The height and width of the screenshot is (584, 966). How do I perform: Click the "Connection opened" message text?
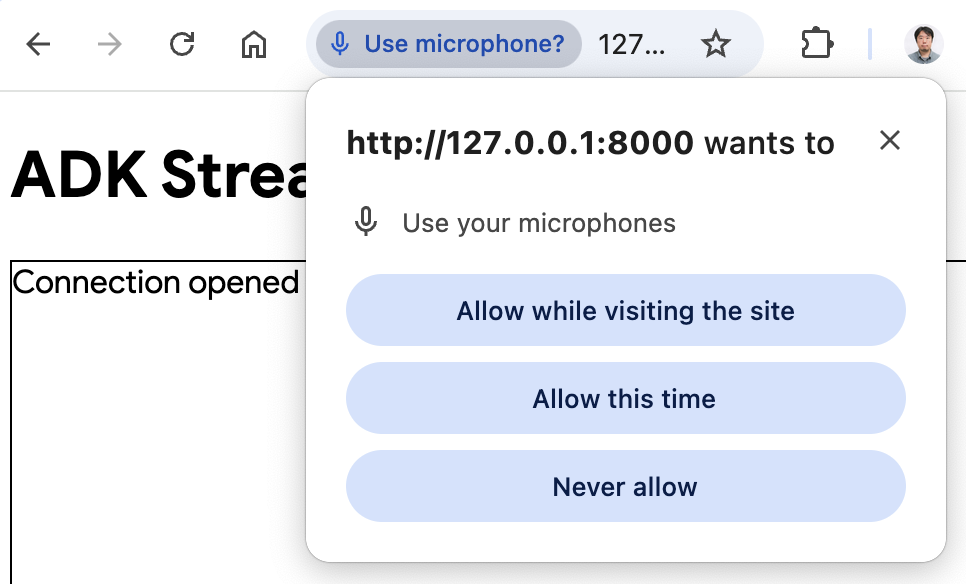[156, 283]
